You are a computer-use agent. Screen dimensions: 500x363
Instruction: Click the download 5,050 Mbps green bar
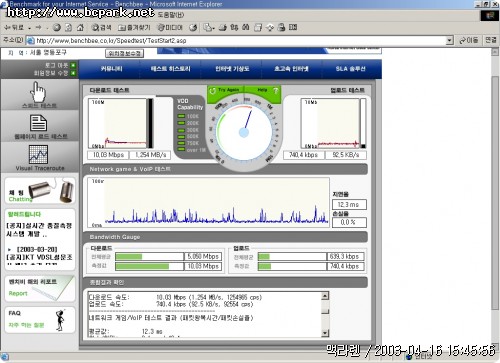[x=129, y=257]
